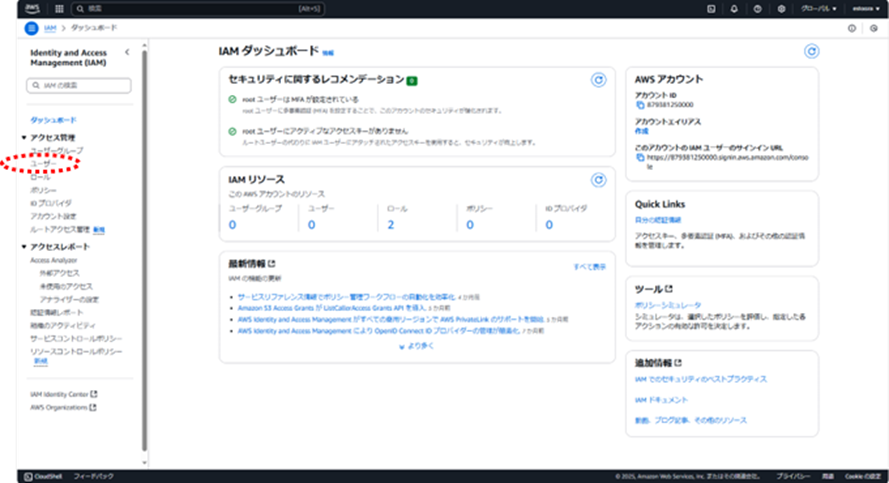The image size is (889, 483).
Task: Click the IAM breadcrumb link
Action: (50, 28)
